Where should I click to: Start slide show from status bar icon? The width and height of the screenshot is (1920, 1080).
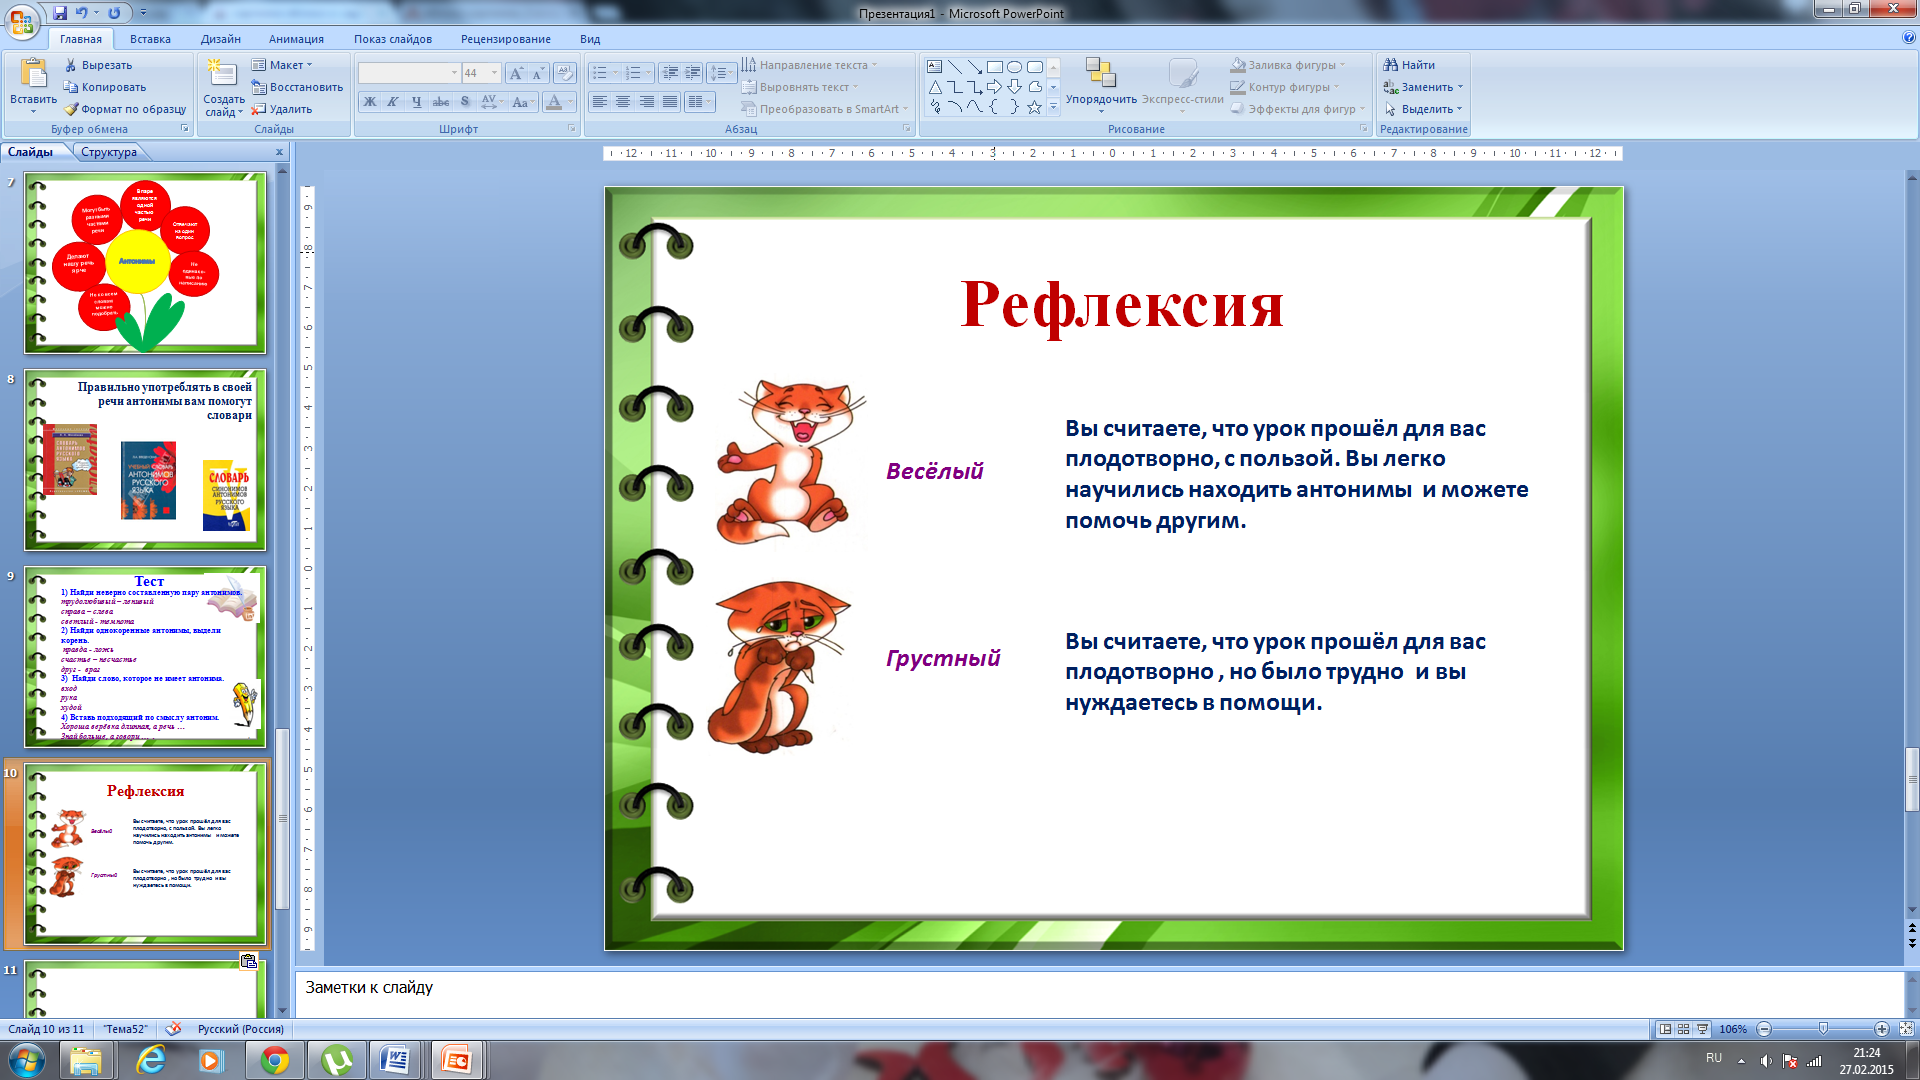click(1702, 1029)
